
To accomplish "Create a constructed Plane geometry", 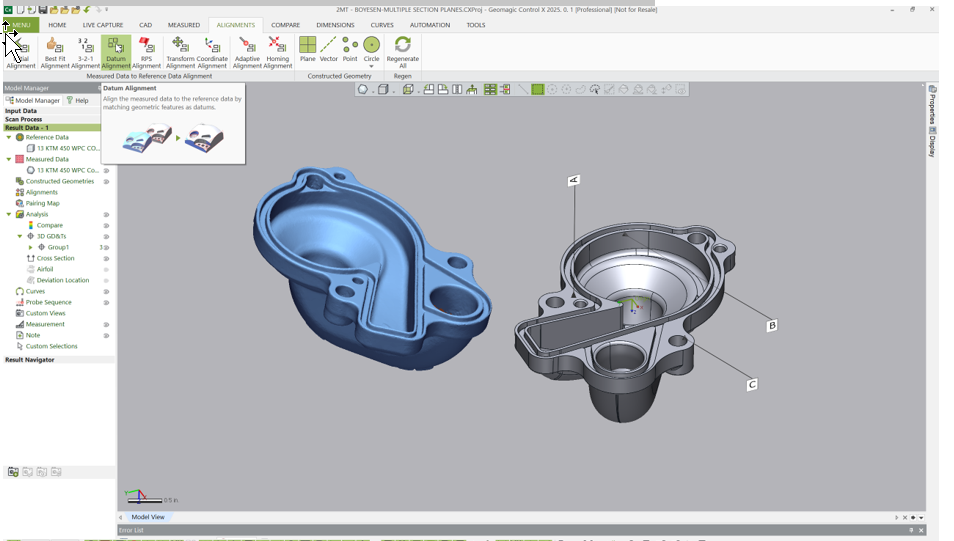I will 307,49.
